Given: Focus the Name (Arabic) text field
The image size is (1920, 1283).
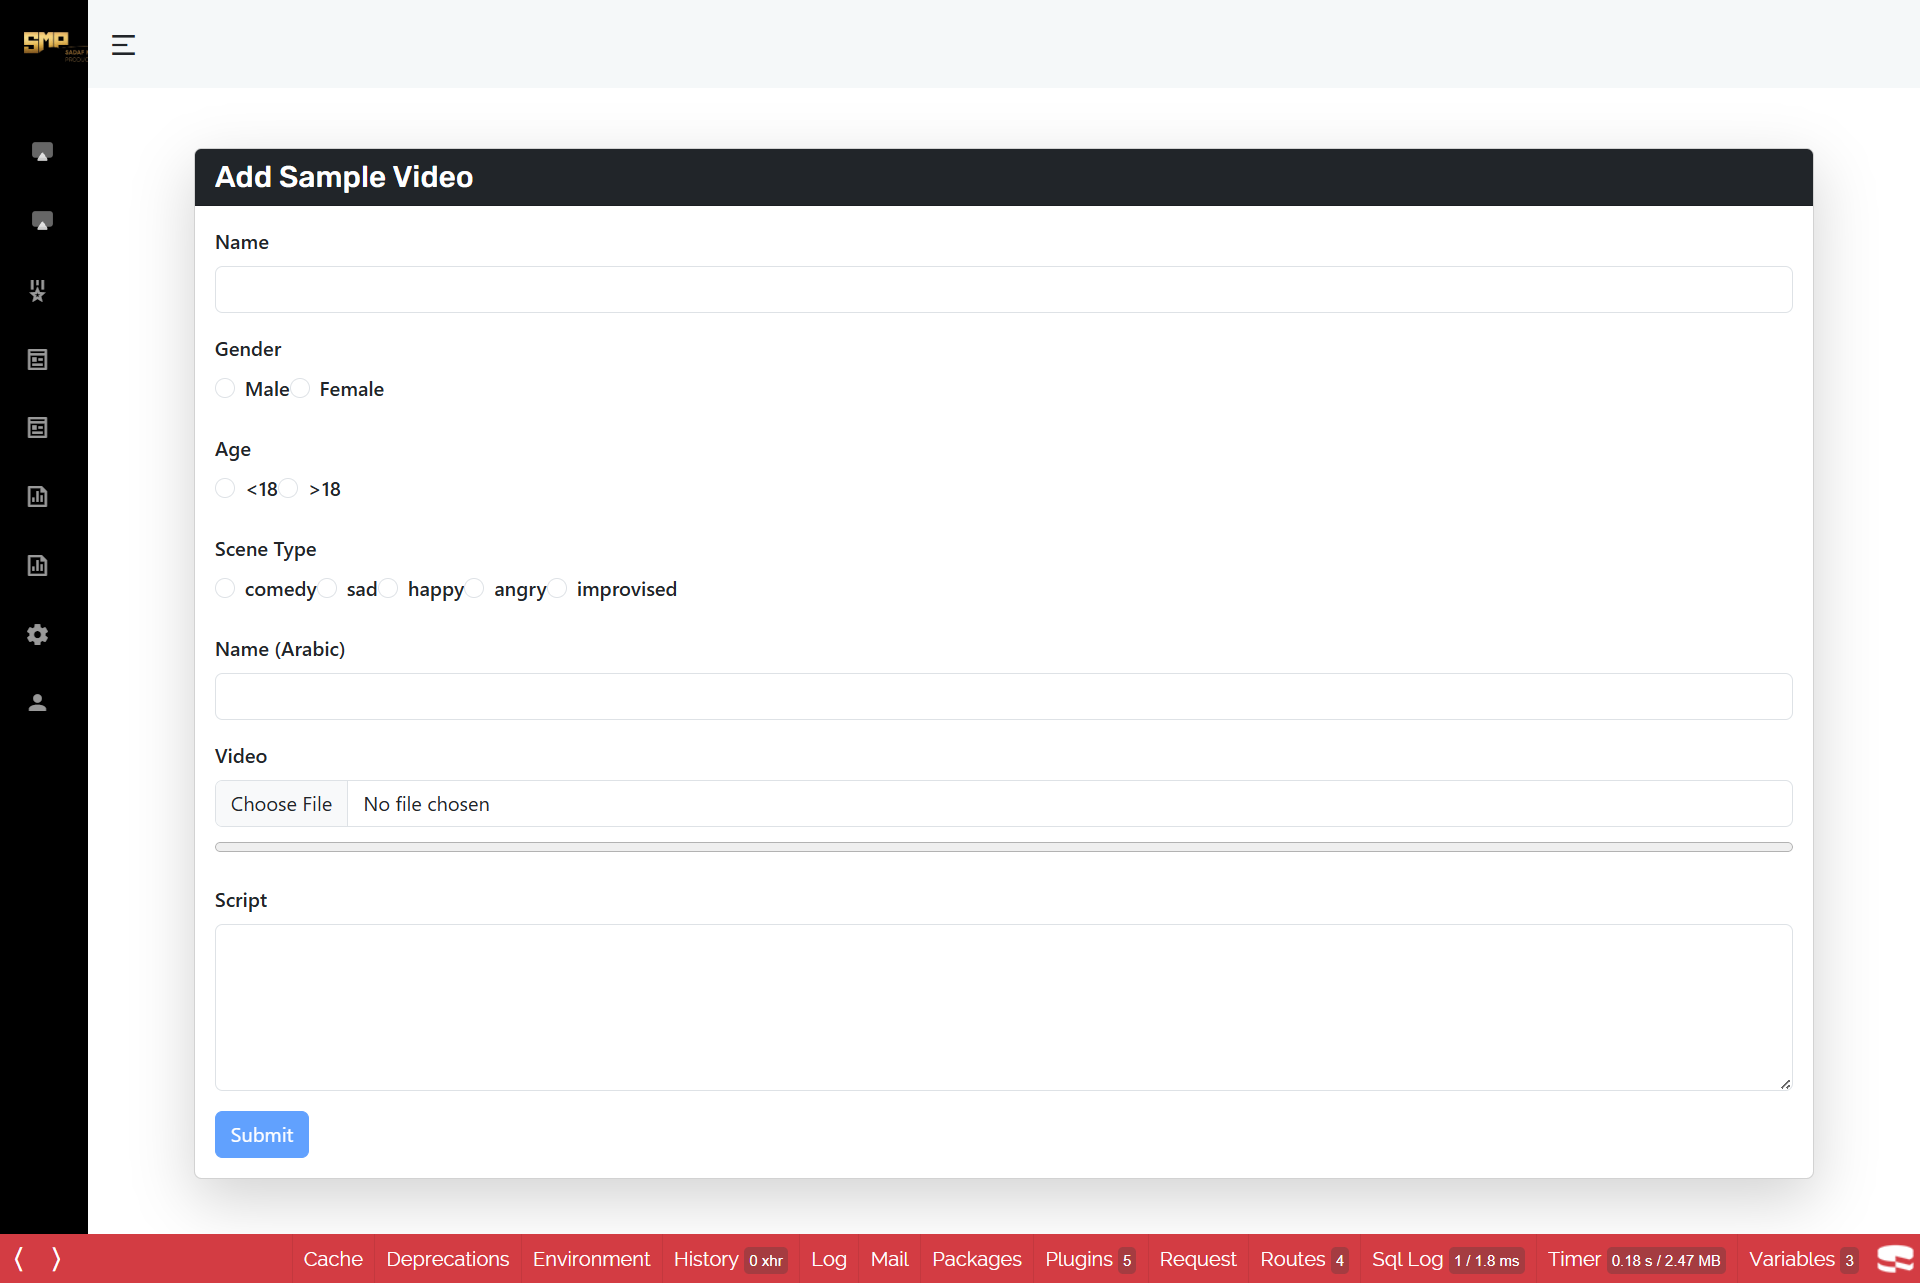Looking at the screenshot, I should 1003,696.
